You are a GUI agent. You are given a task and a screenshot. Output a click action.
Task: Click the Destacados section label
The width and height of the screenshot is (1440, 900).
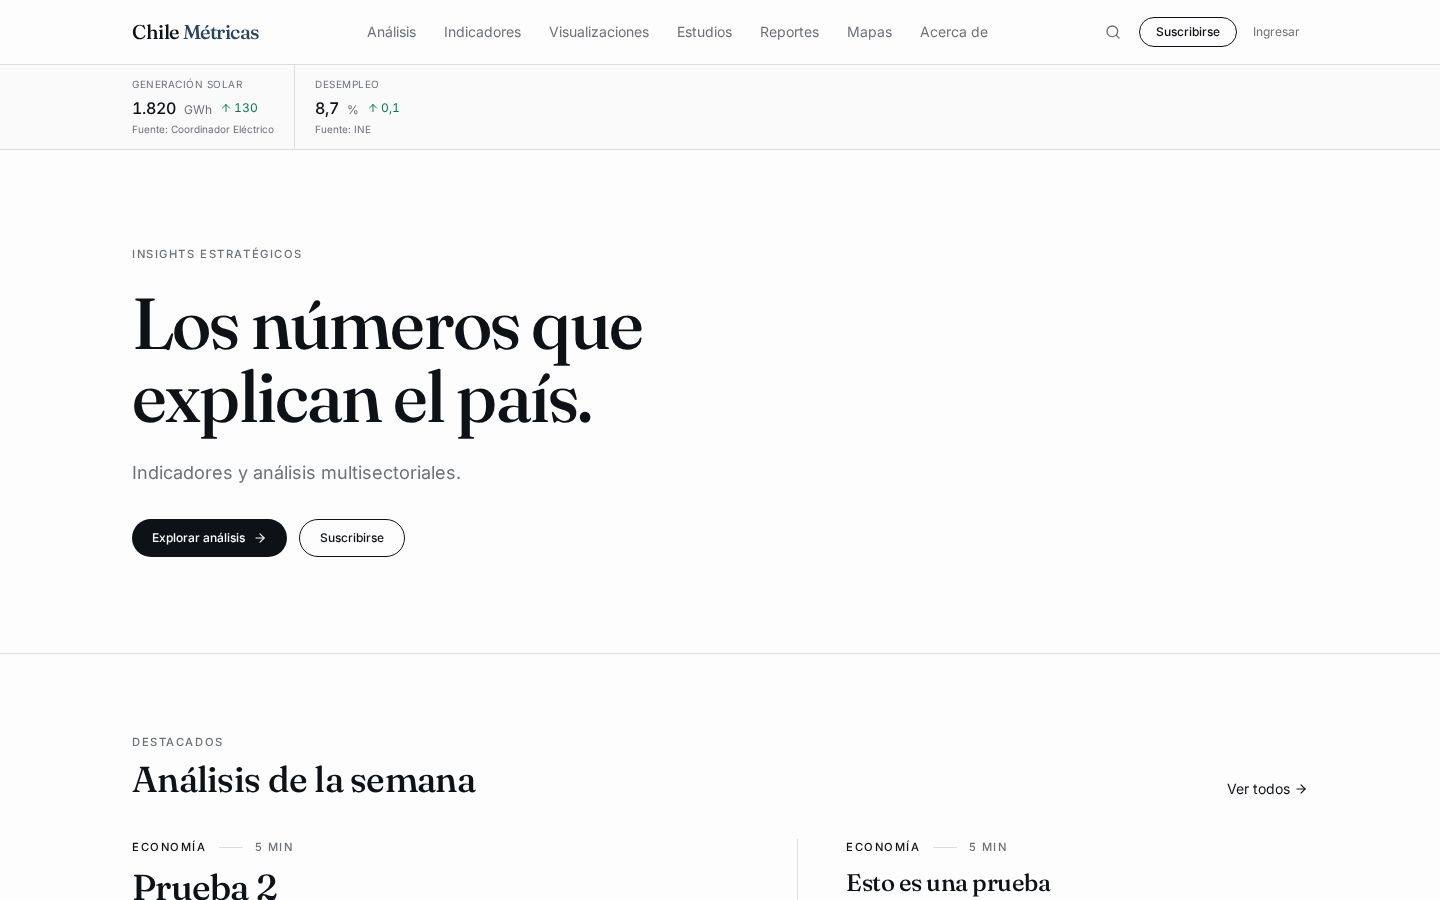(x=178, y=742)
